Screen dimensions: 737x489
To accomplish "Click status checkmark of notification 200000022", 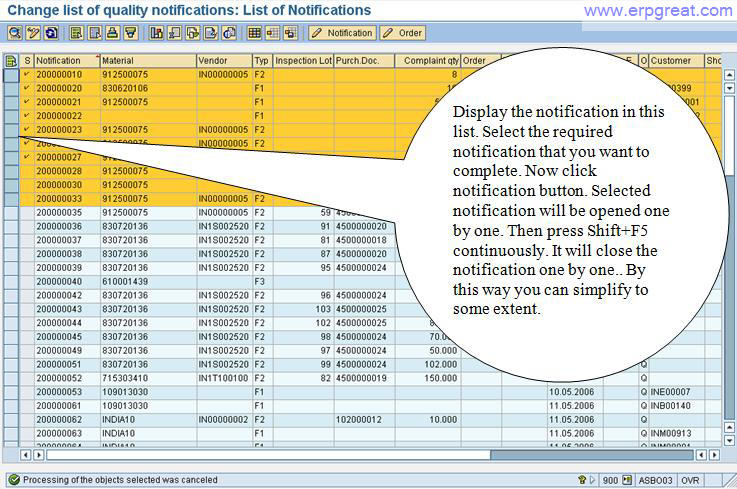I will [27, 116].
